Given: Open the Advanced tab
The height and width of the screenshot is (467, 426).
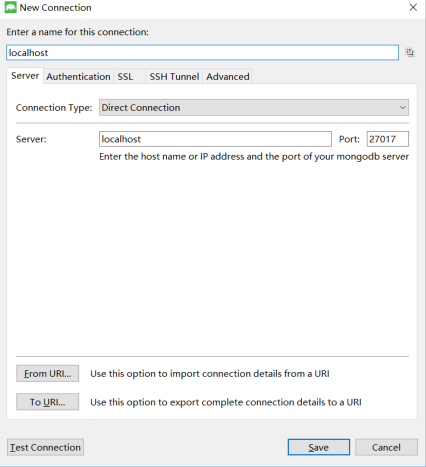Looking at the screenshot, I should [228, 77].
